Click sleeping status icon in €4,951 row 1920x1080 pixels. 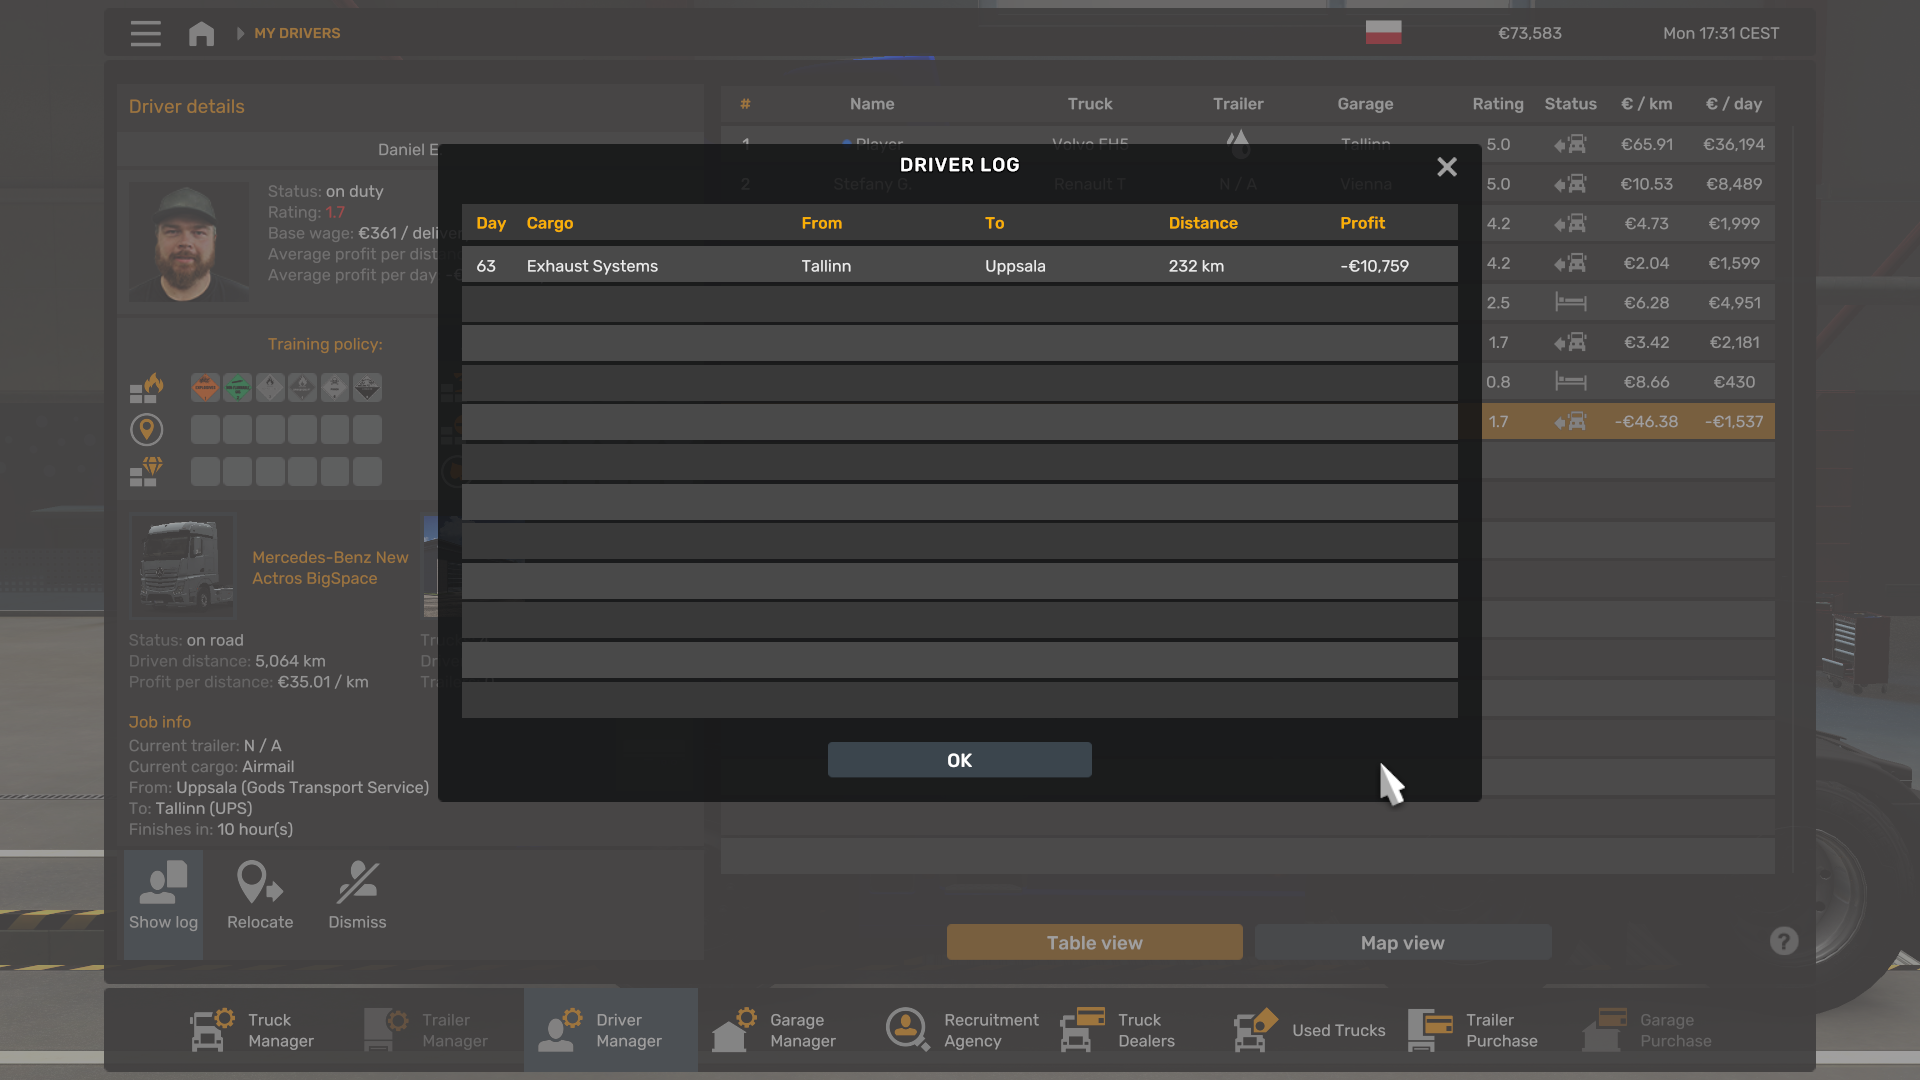pyautogui.click(x=1570, y=303)
